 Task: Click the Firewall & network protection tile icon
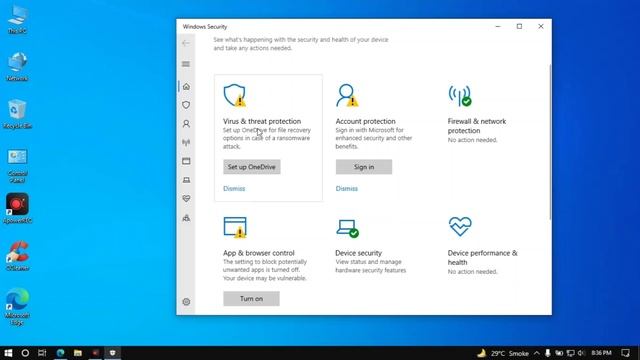(460, 96)
